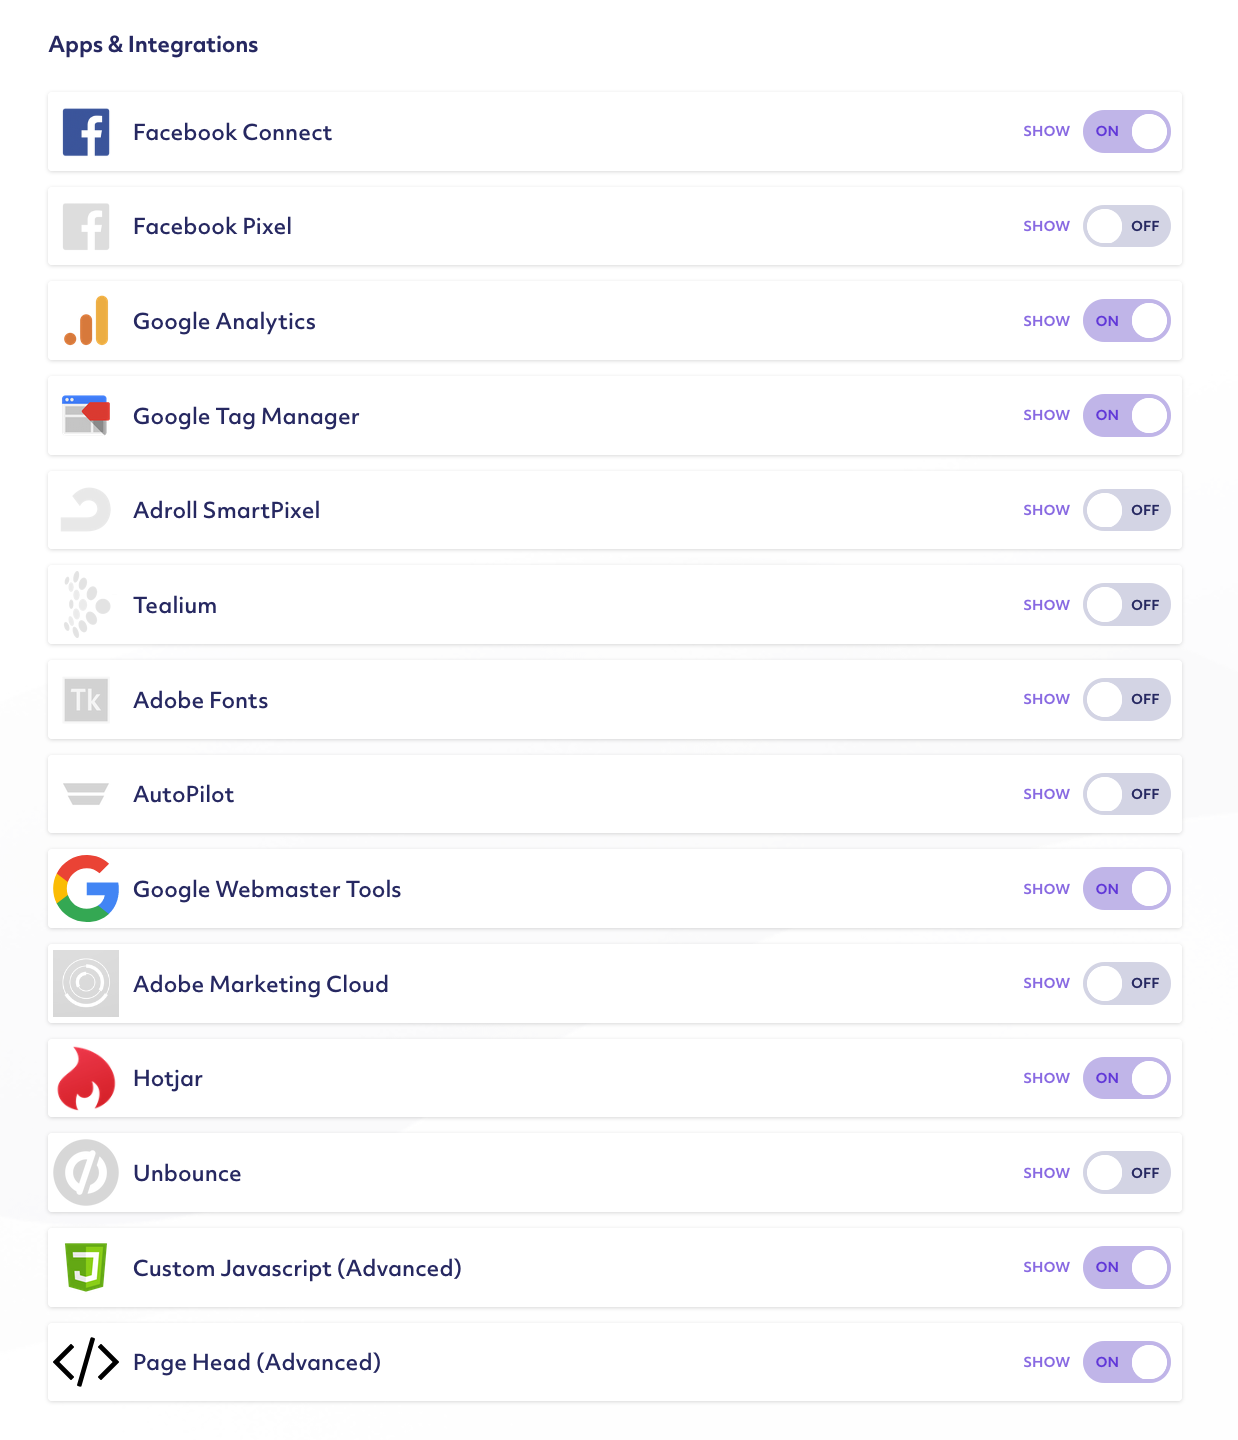Image resolution: width=1238 pixels, height=1440 pixels.
Task: Click the Google Tag Manager icon
Action: pyautogui.click(x=86, y=415)
